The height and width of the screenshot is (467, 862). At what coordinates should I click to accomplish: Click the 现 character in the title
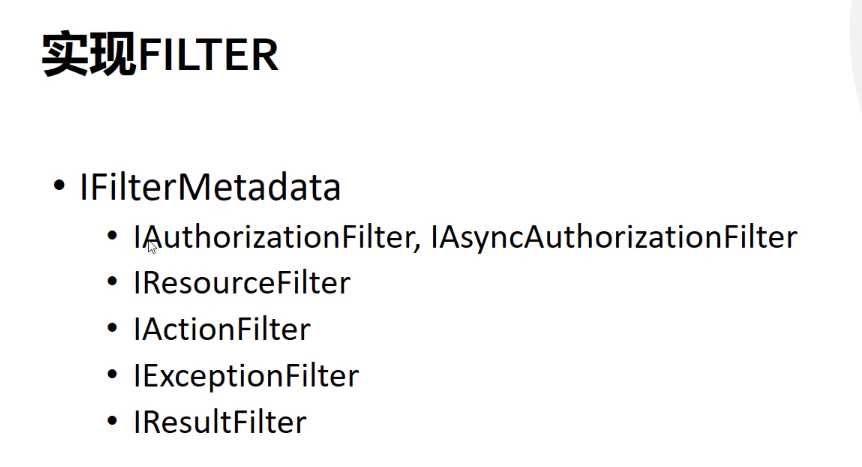113,53
